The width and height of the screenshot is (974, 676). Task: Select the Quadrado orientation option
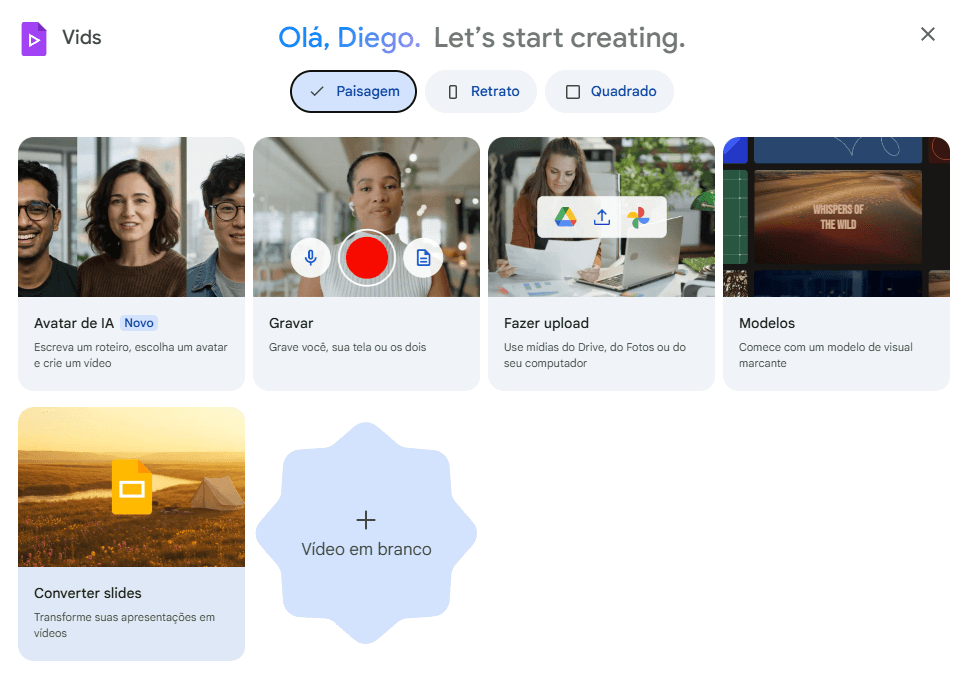pyautogui.click(x=609, y=91)
